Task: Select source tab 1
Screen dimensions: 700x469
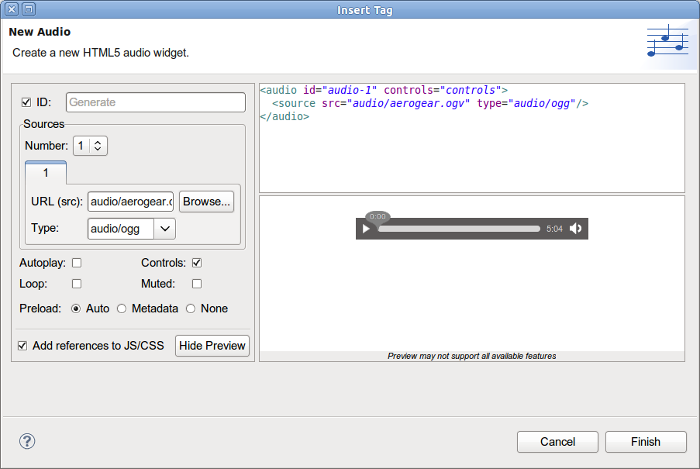Action: pos(46,173)
